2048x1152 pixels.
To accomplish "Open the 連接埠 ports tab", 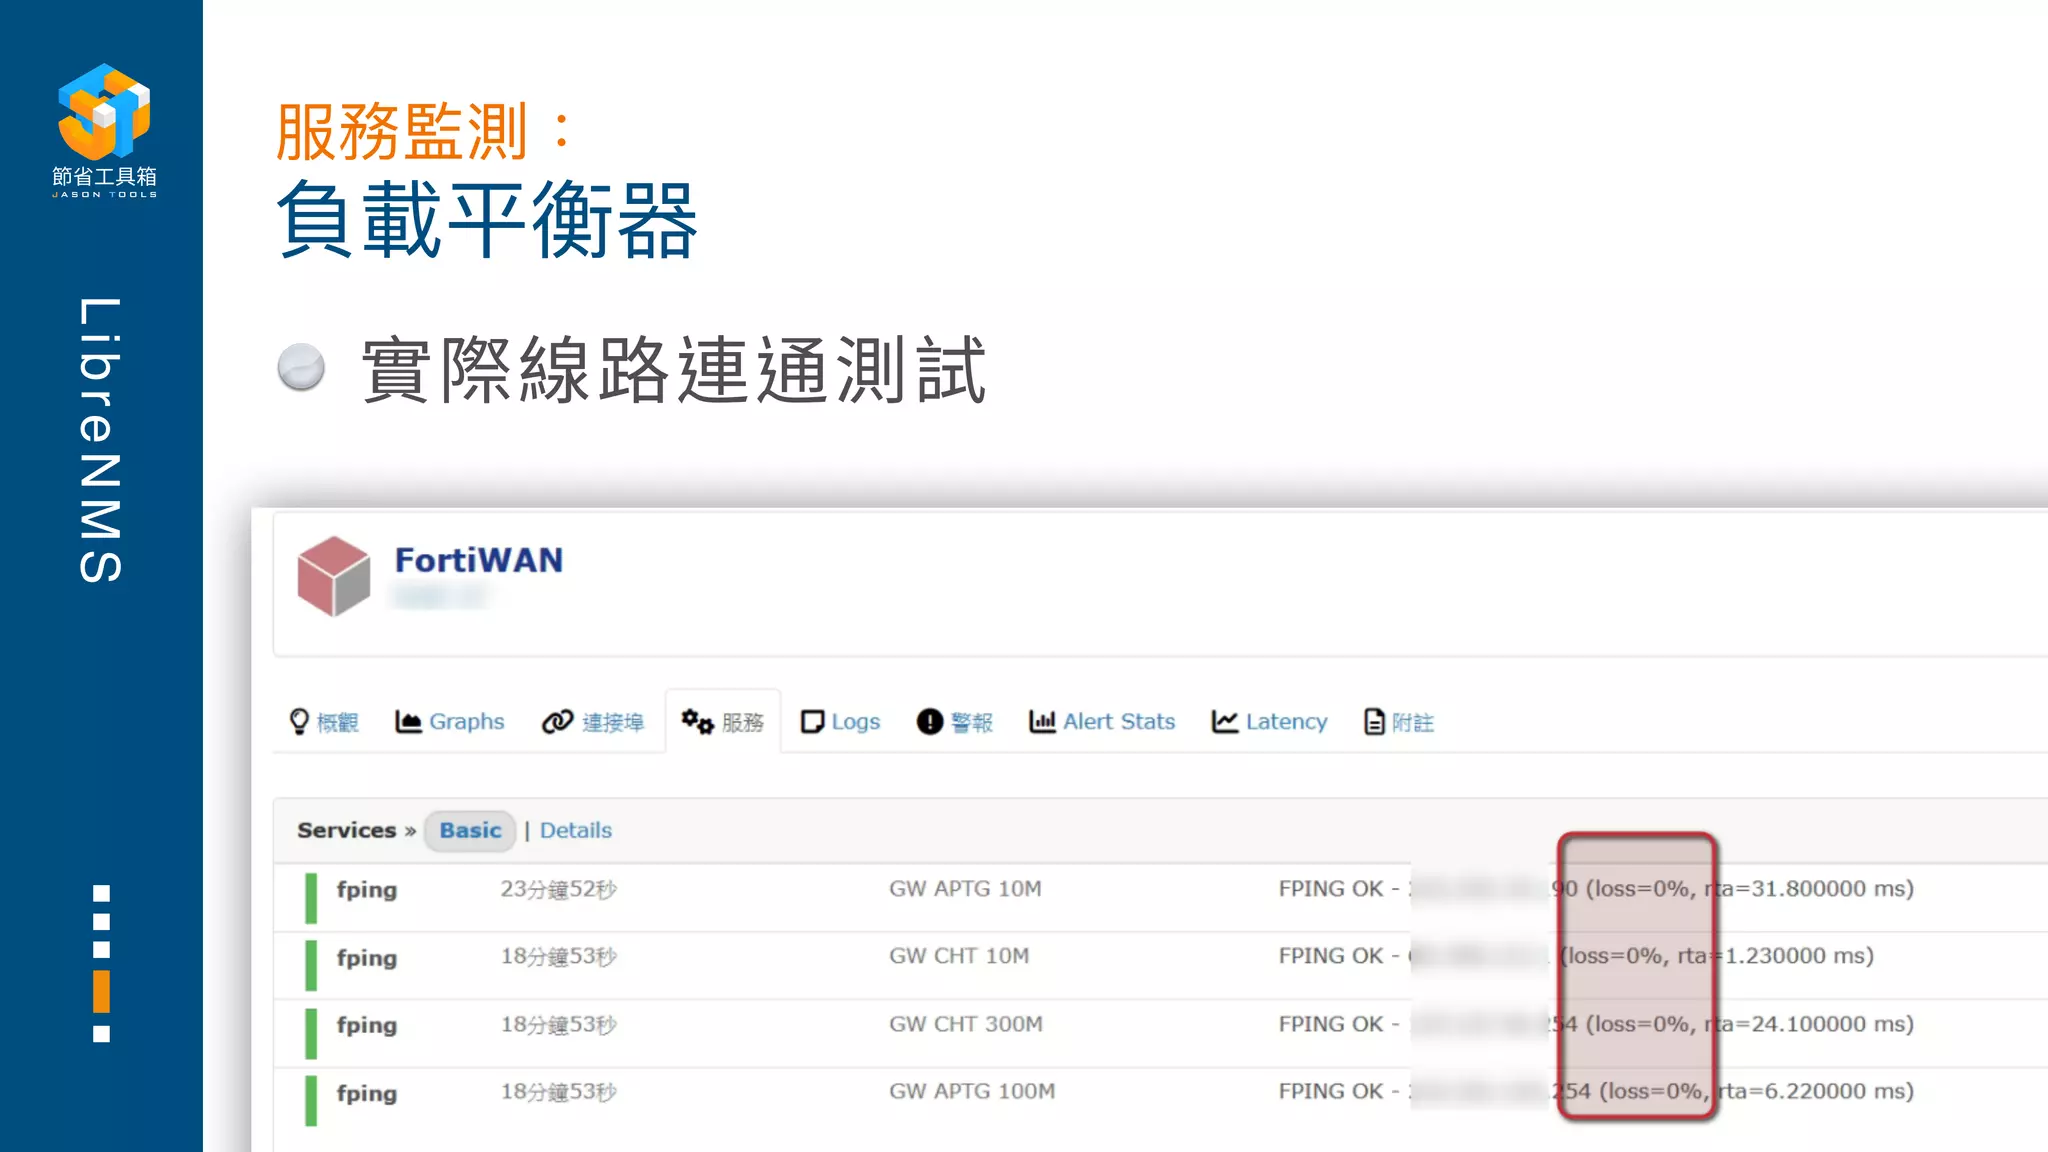I will (613, 722).
